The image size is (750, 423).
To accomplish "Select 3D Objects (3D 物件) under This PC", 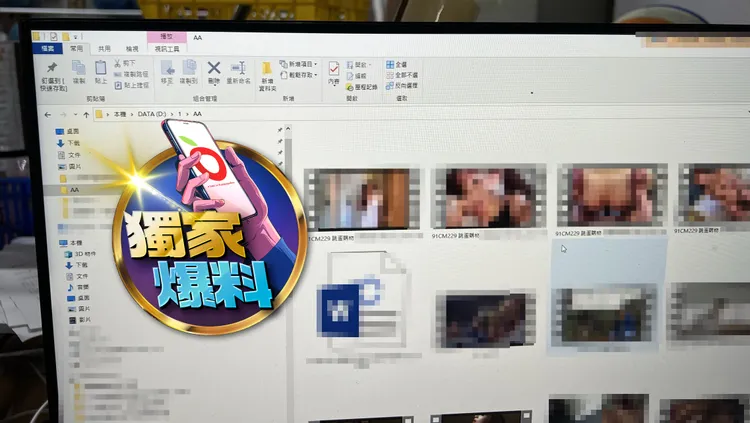I will click(x=82, y=253).
